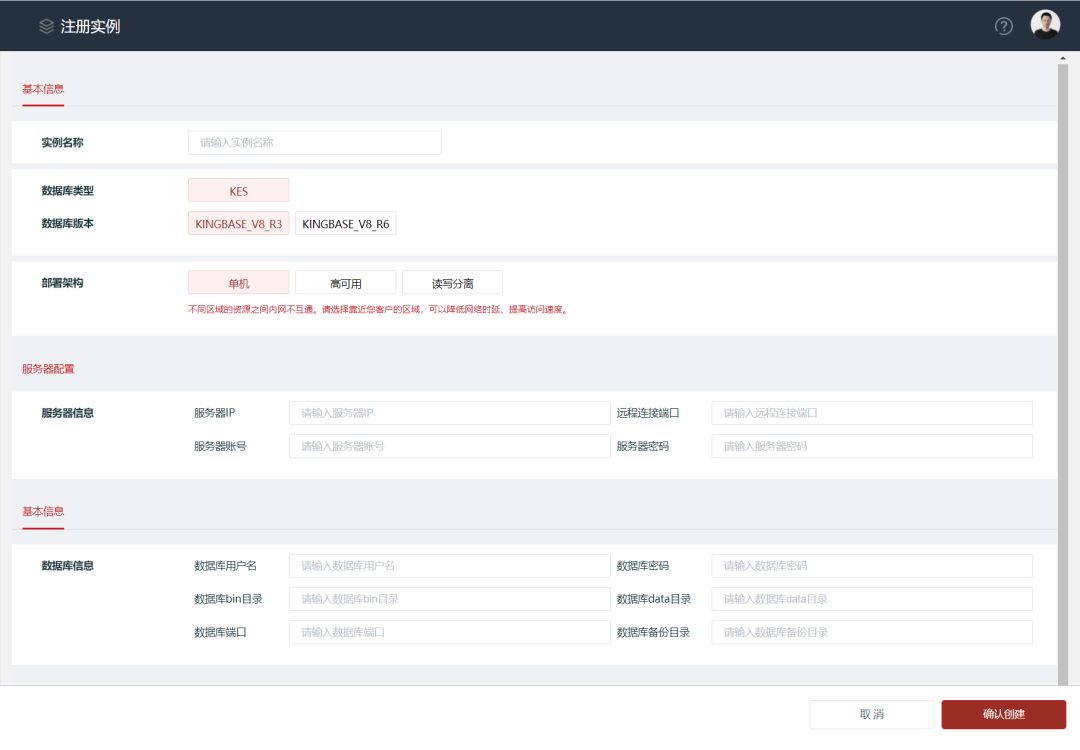Open the user avatar profile
Viewport: 1080px width, 750px height.
coord(1045,25)
